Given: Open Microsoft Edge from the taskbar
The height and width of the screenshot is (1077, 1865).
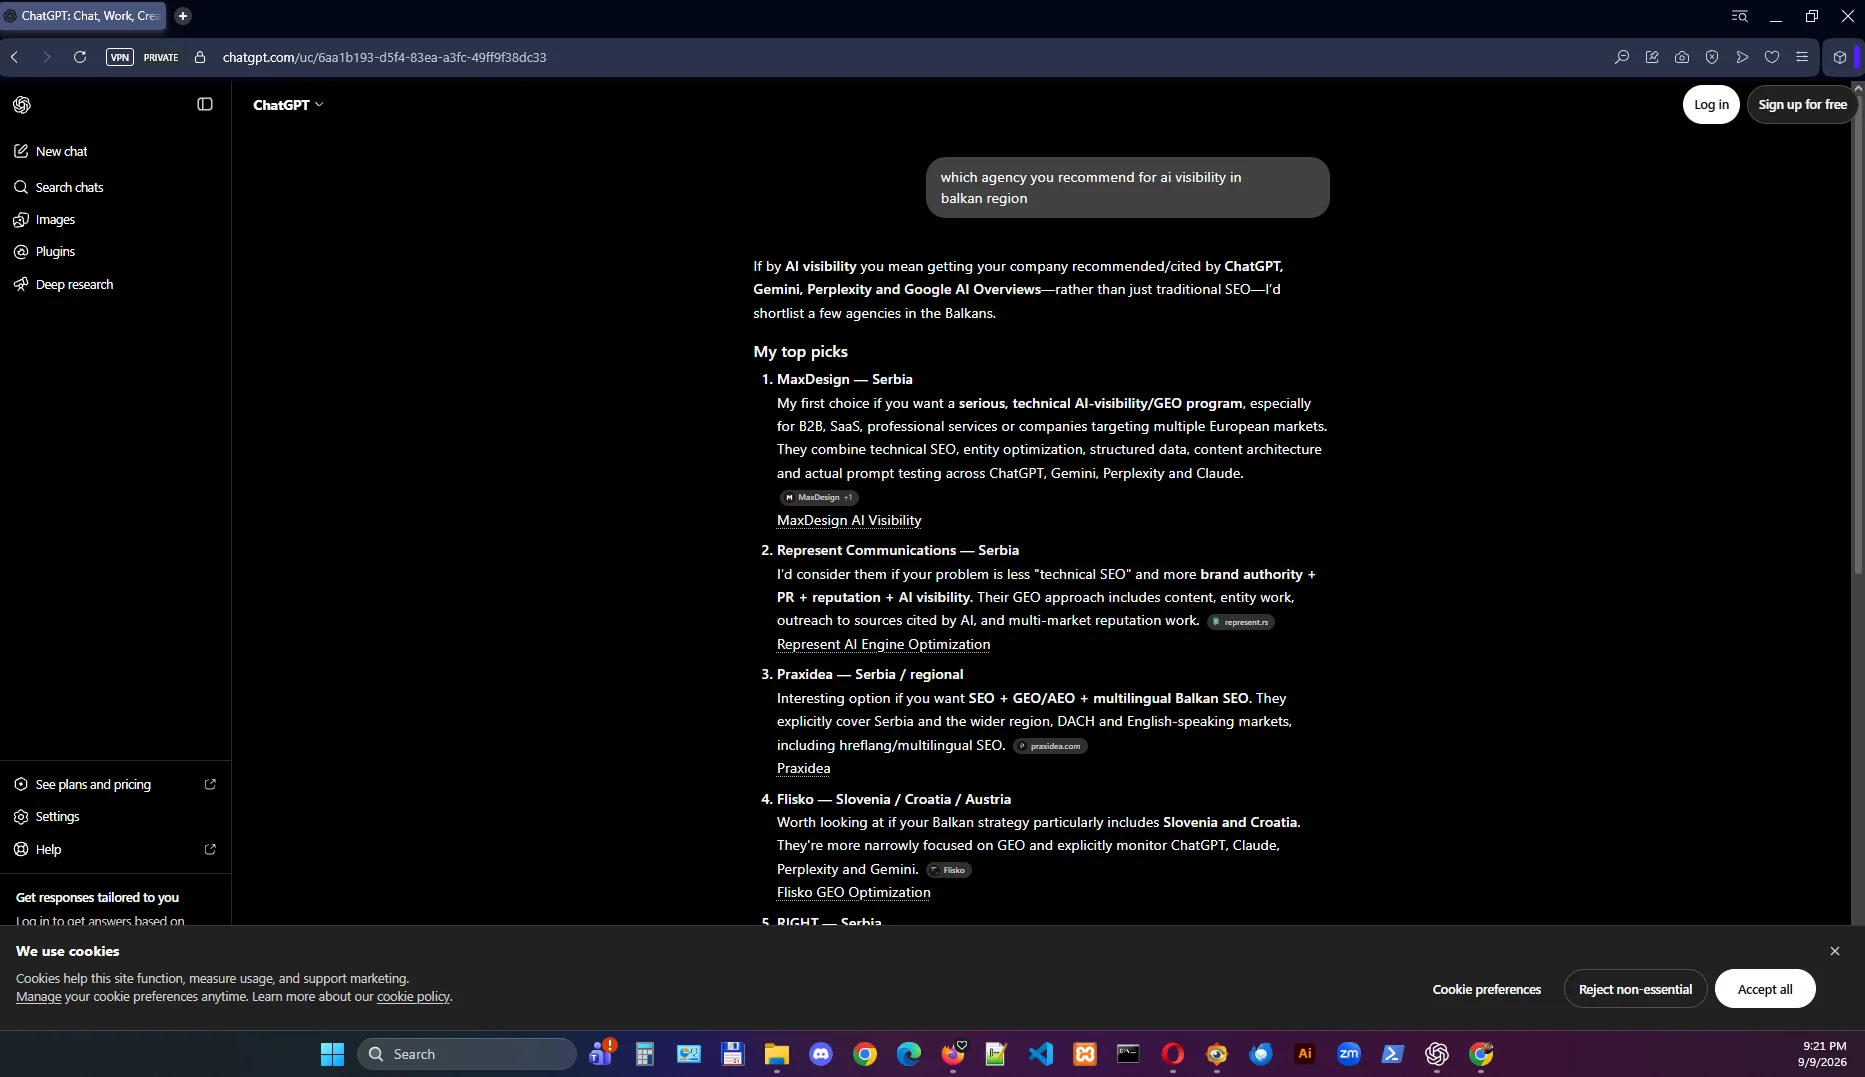Looking at the screenshot, I should [x=909, y=1054].
